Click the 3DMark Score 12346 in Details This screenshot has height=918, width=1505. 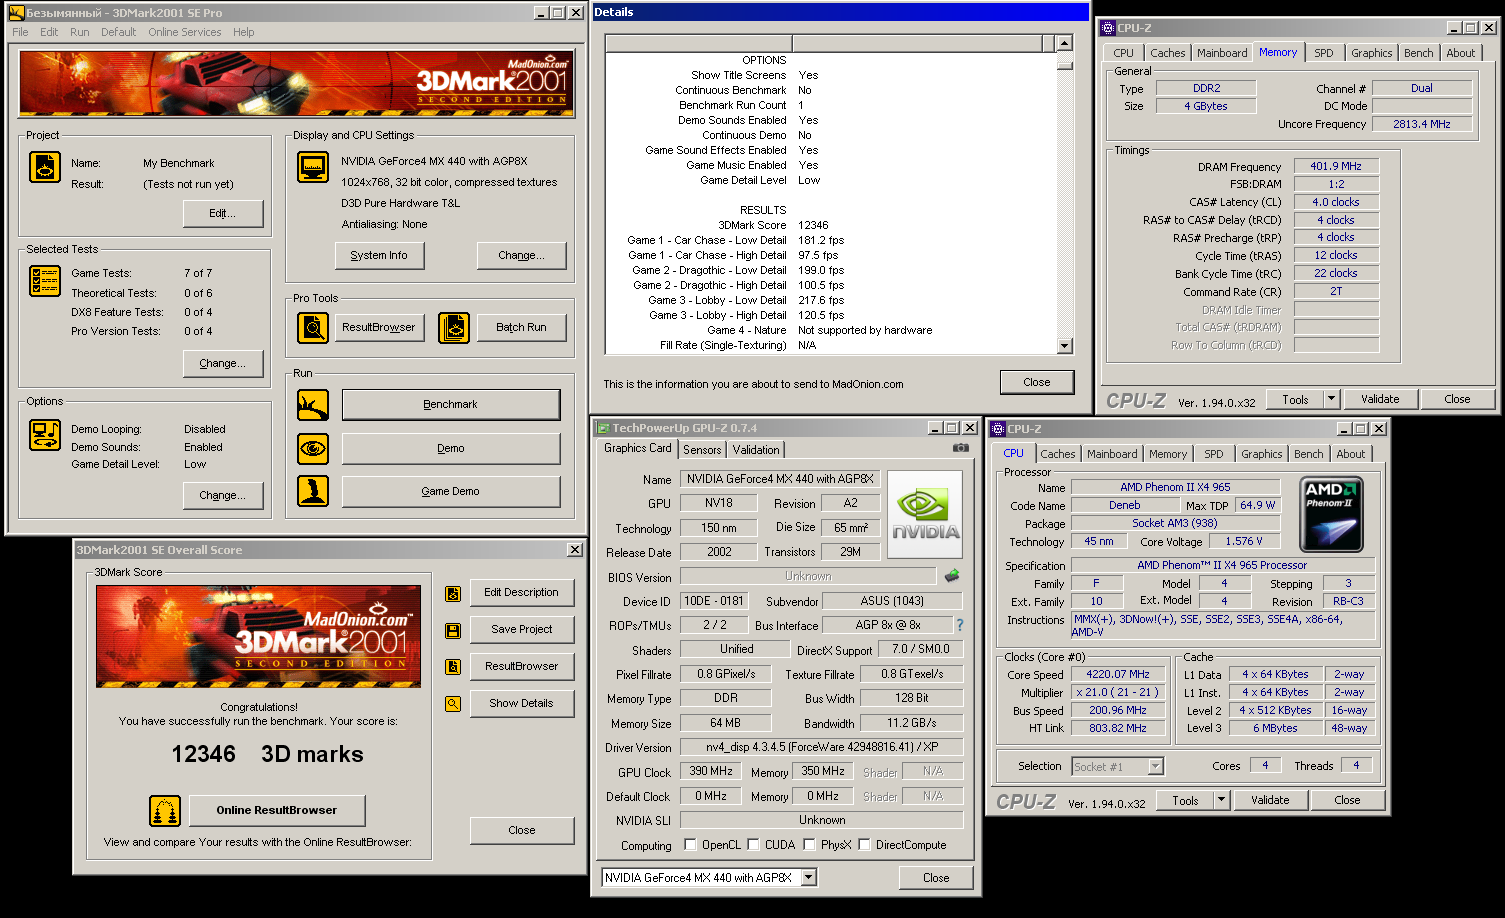point(813,225)
